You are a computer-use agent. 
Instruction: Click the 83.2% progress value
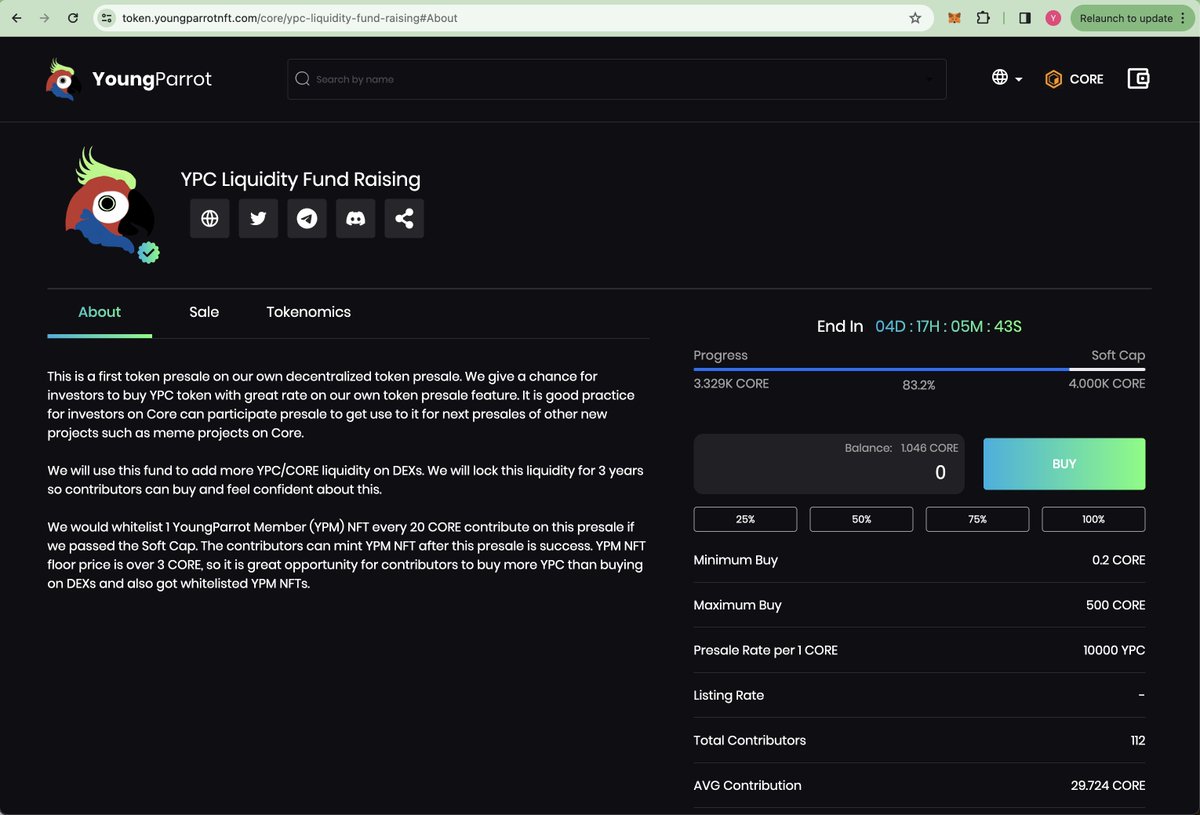[x=919, y=385]
